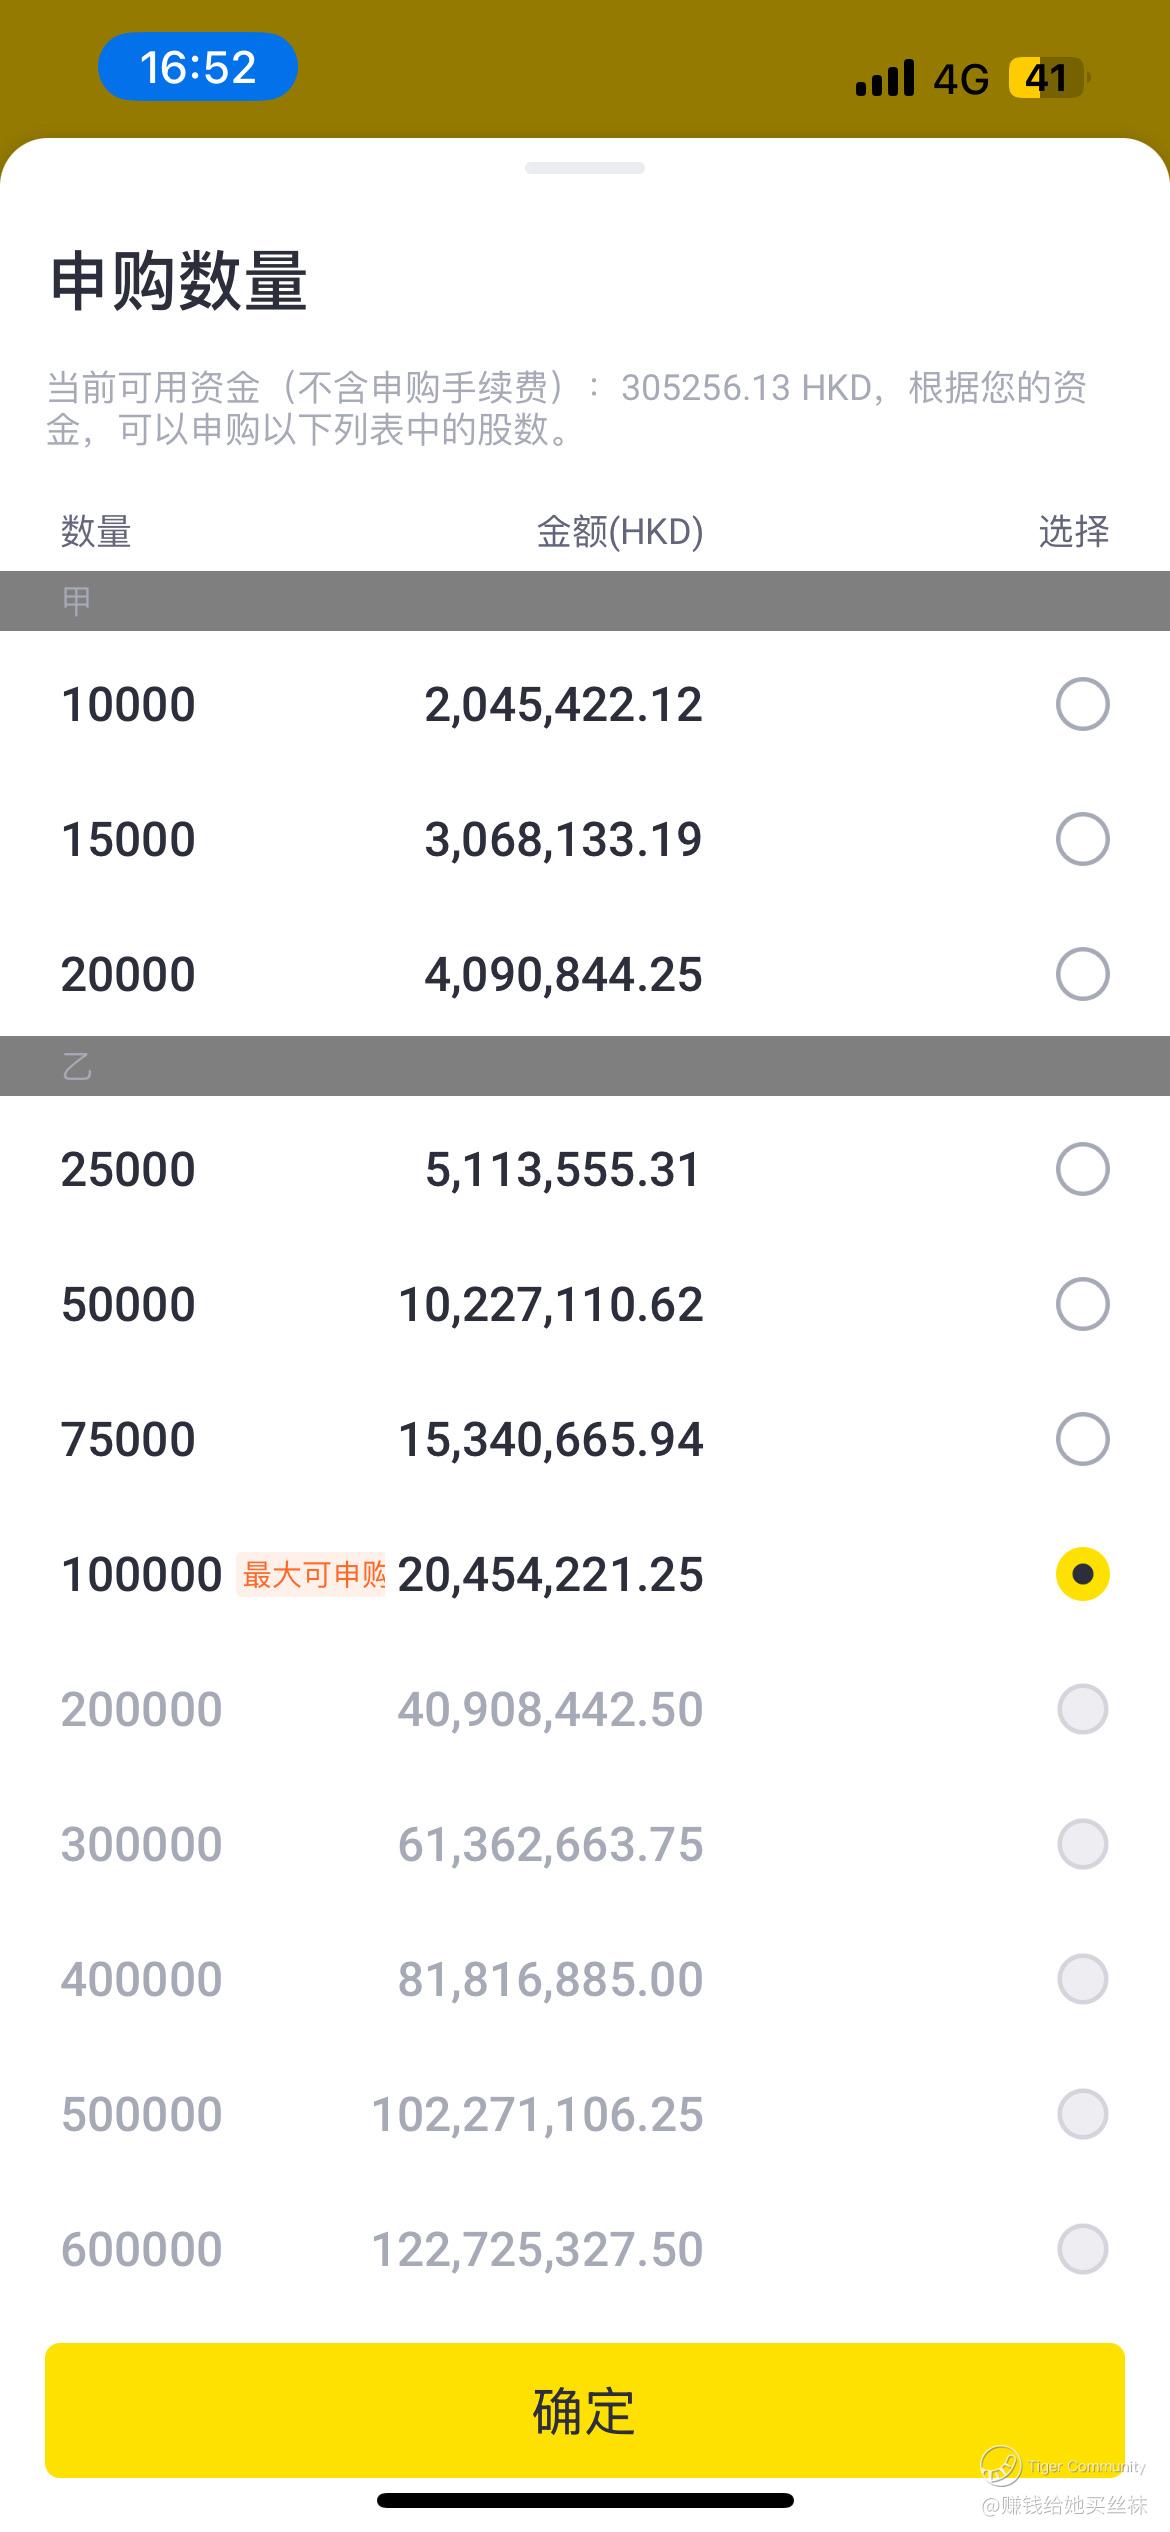Tap the sheet drag handle bar
This screenshot has width=1170, height=2532.
click(x=585, y=168)
